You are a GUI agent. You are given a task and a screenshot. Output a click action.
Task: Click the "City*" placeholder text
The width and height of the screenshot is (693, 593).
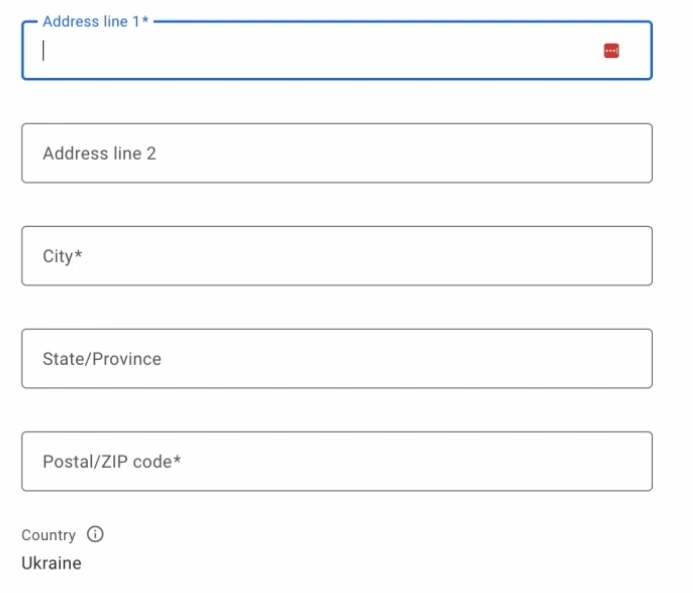point(62,256)
